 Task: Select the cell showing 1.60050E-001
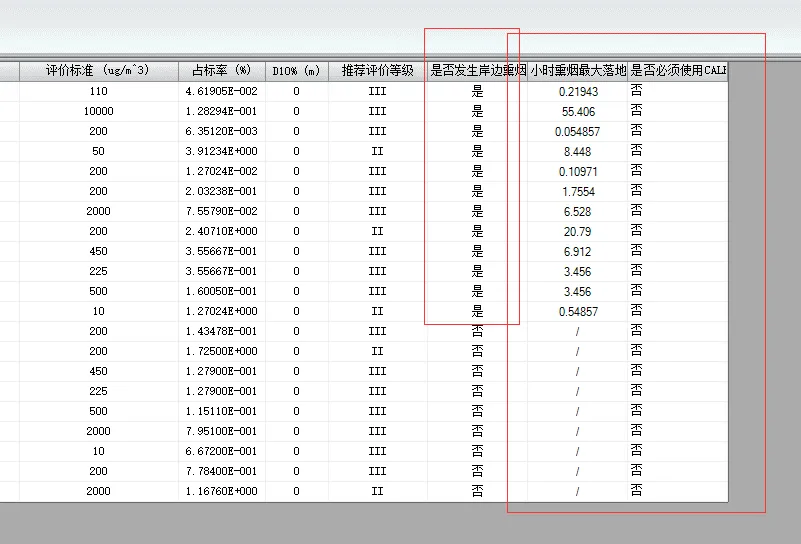coord(222,291)
